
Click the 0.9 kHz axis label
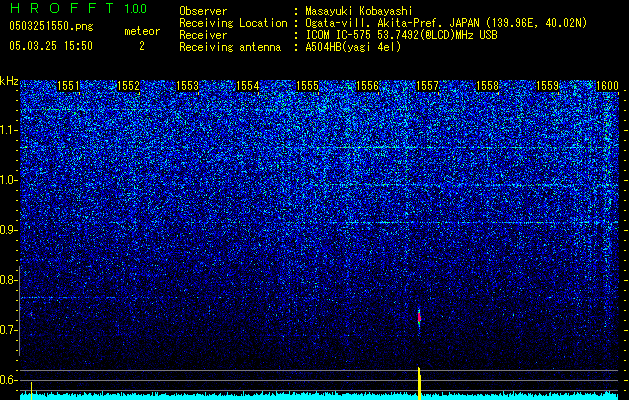(x=8, y=230)
